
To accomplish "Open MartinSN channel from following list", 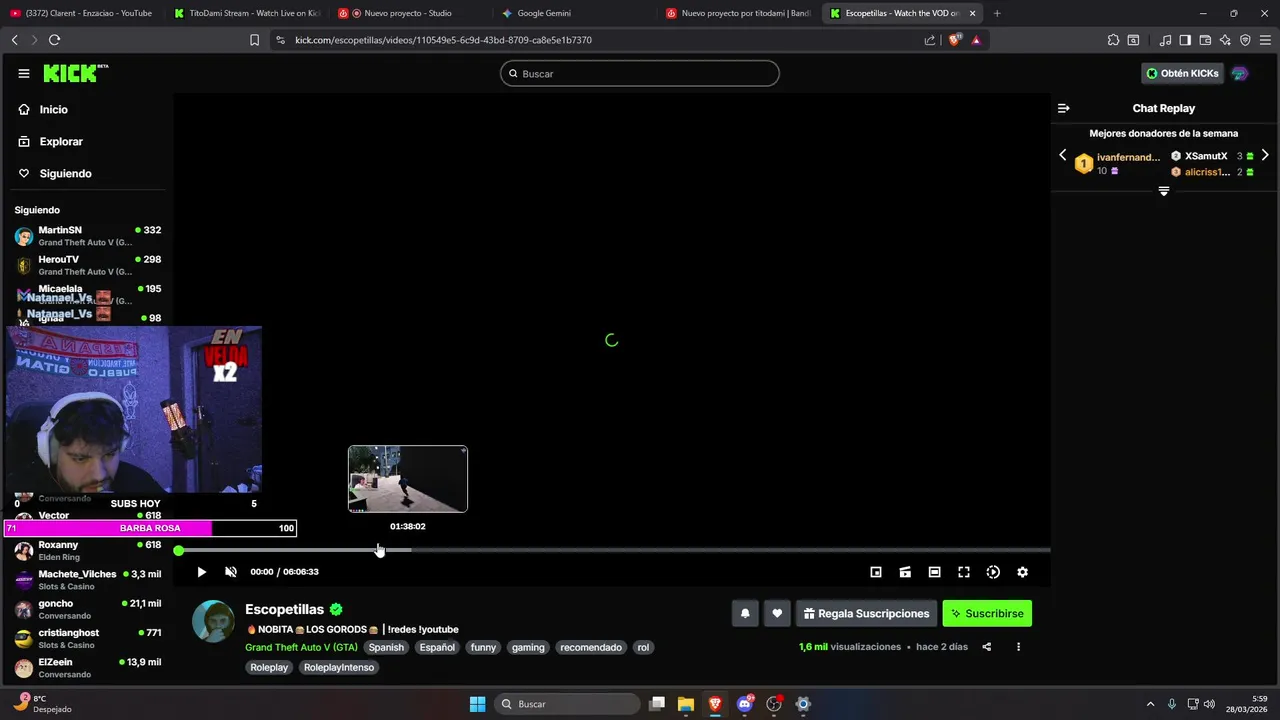I will (87, 236).
